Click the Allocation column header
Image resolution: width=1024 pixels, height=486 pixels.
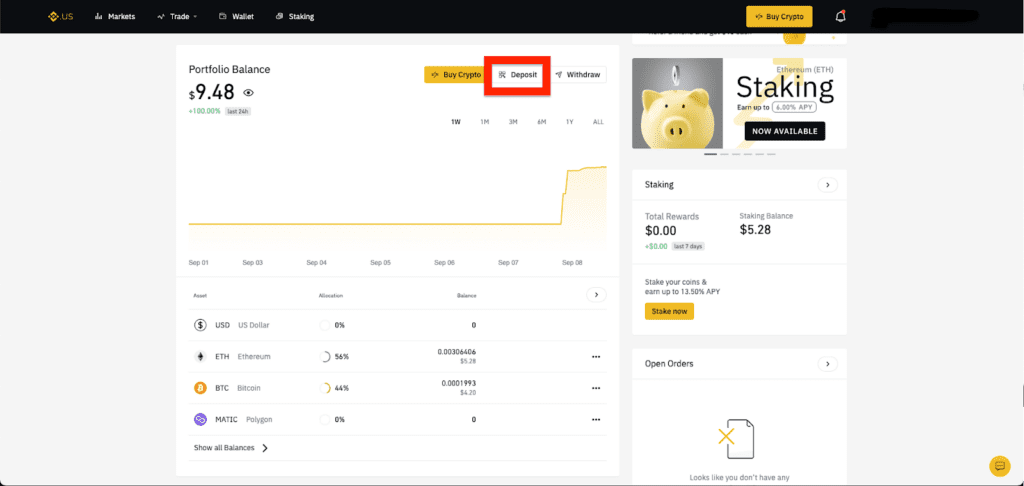(330, 296)
